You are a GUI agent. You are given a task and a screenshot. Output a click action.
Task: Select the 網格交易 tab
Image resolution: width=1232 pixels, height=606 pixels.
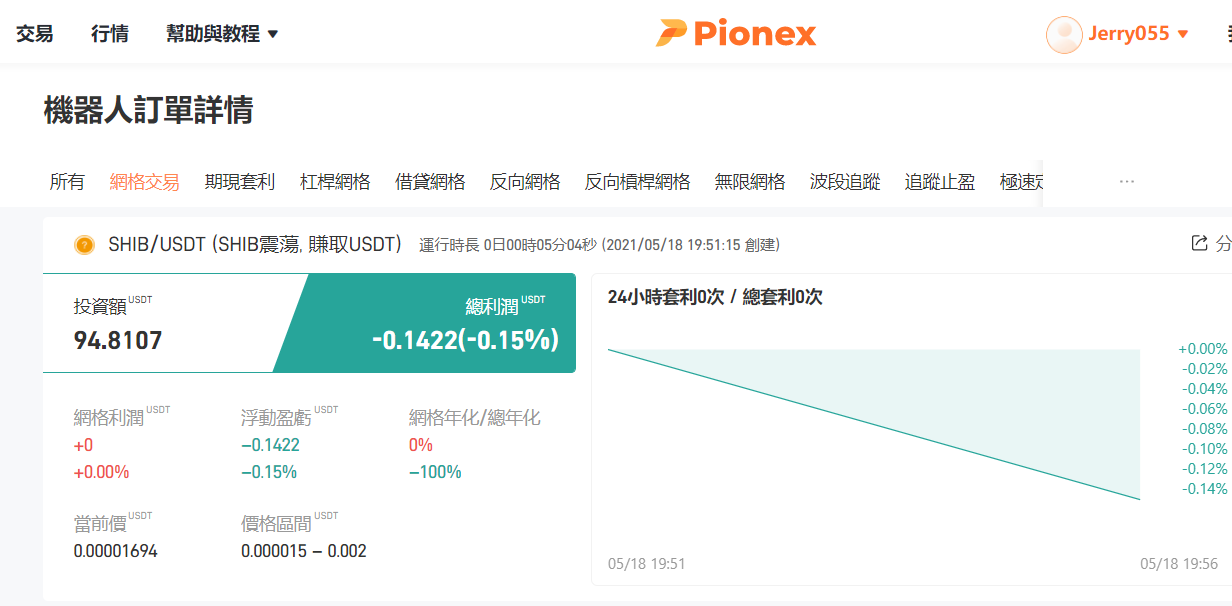[x=145, y=182]
